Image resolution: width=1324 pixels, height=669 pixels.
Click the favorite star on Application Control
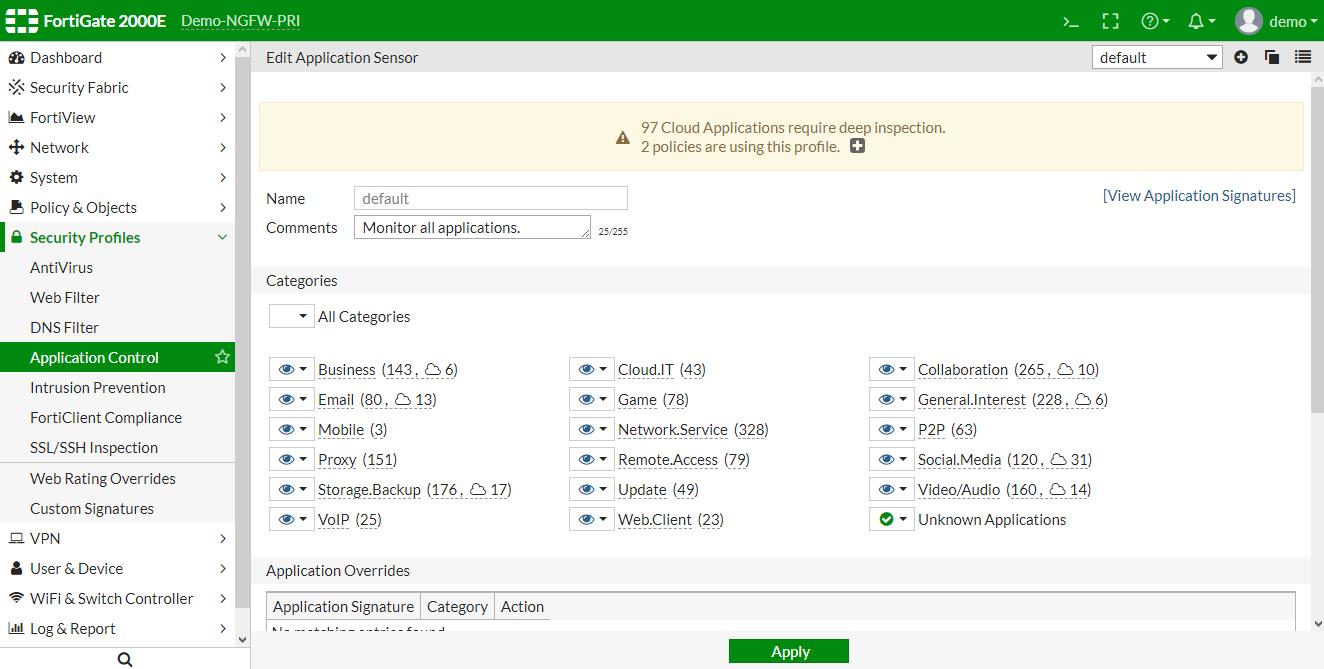point(222,357)
